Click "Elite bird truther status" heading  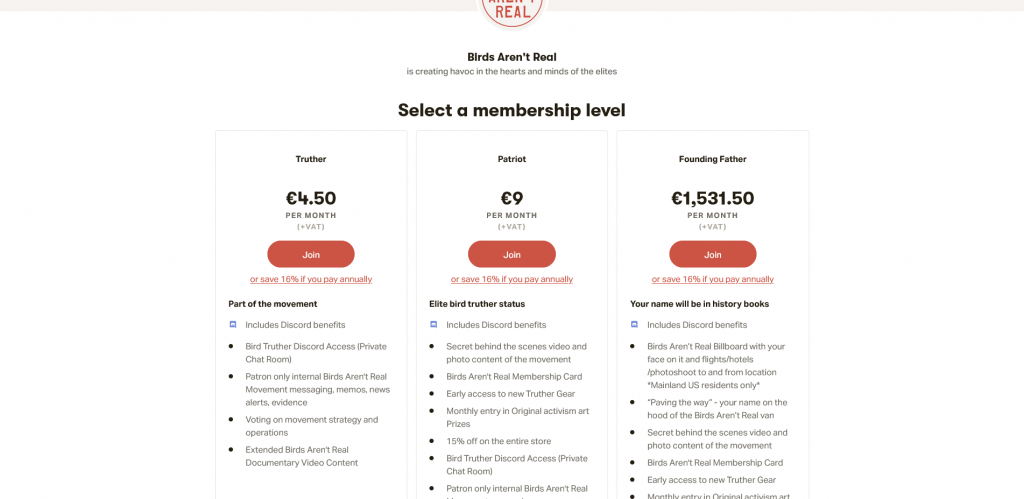[x=477, y=304]
